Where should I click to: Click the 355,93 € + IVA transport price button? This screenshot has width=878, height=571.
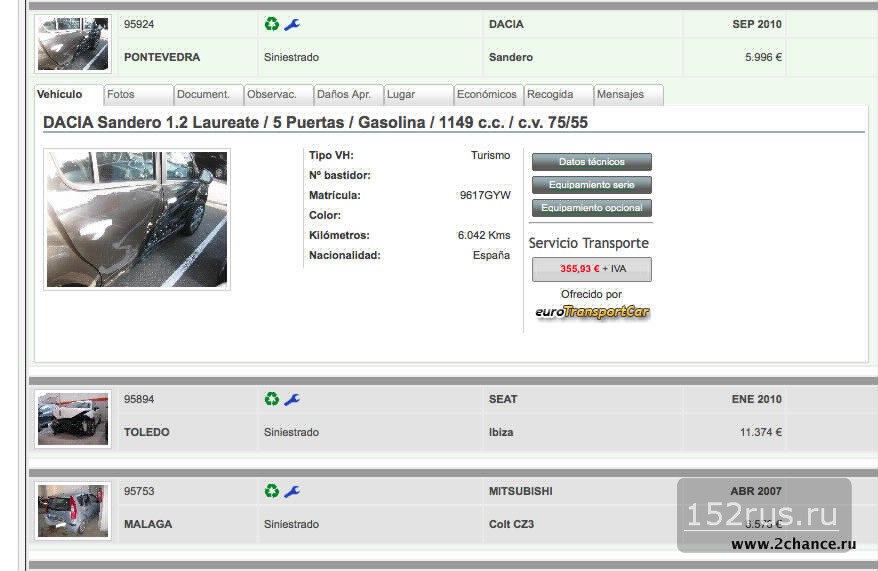(591, 269)
